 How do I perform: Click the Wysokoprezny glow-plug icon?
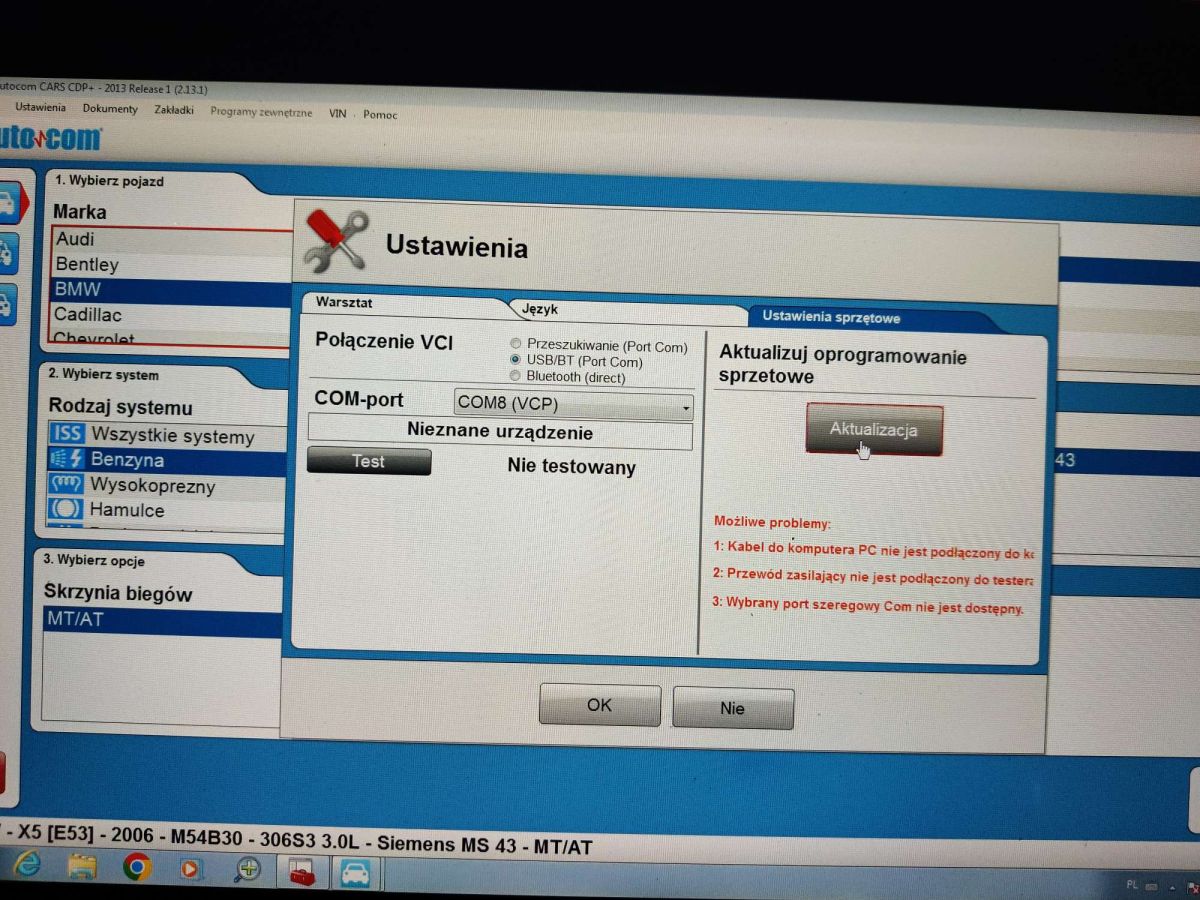click(x=67, y=484)
